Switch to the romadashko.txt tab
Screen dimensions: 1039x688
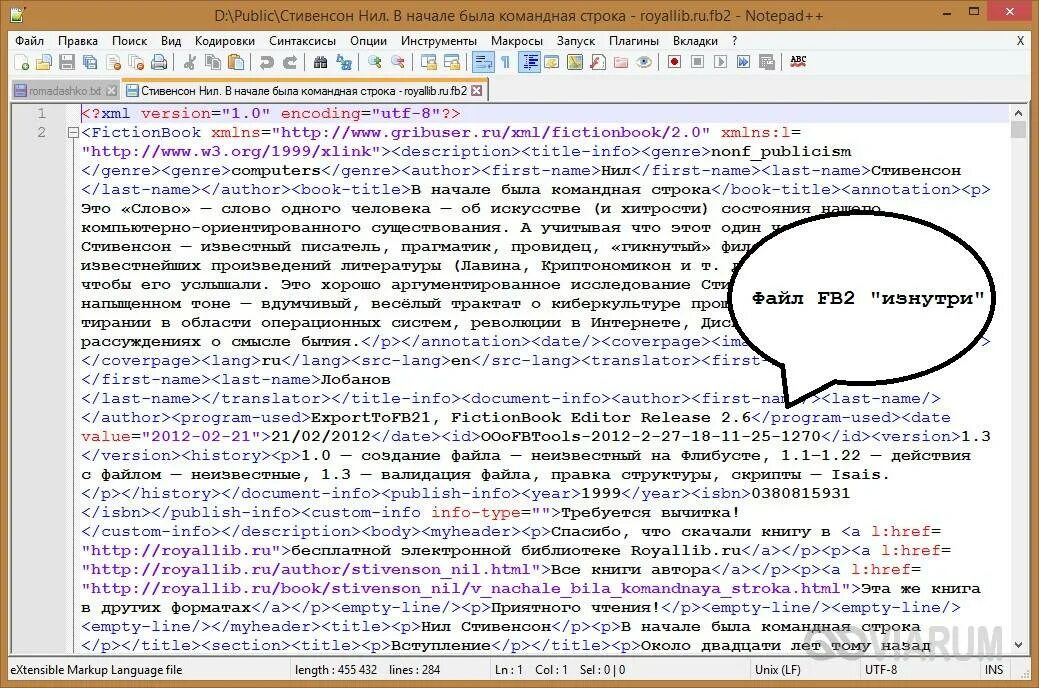pyautogui.click(x=65, y=91)
